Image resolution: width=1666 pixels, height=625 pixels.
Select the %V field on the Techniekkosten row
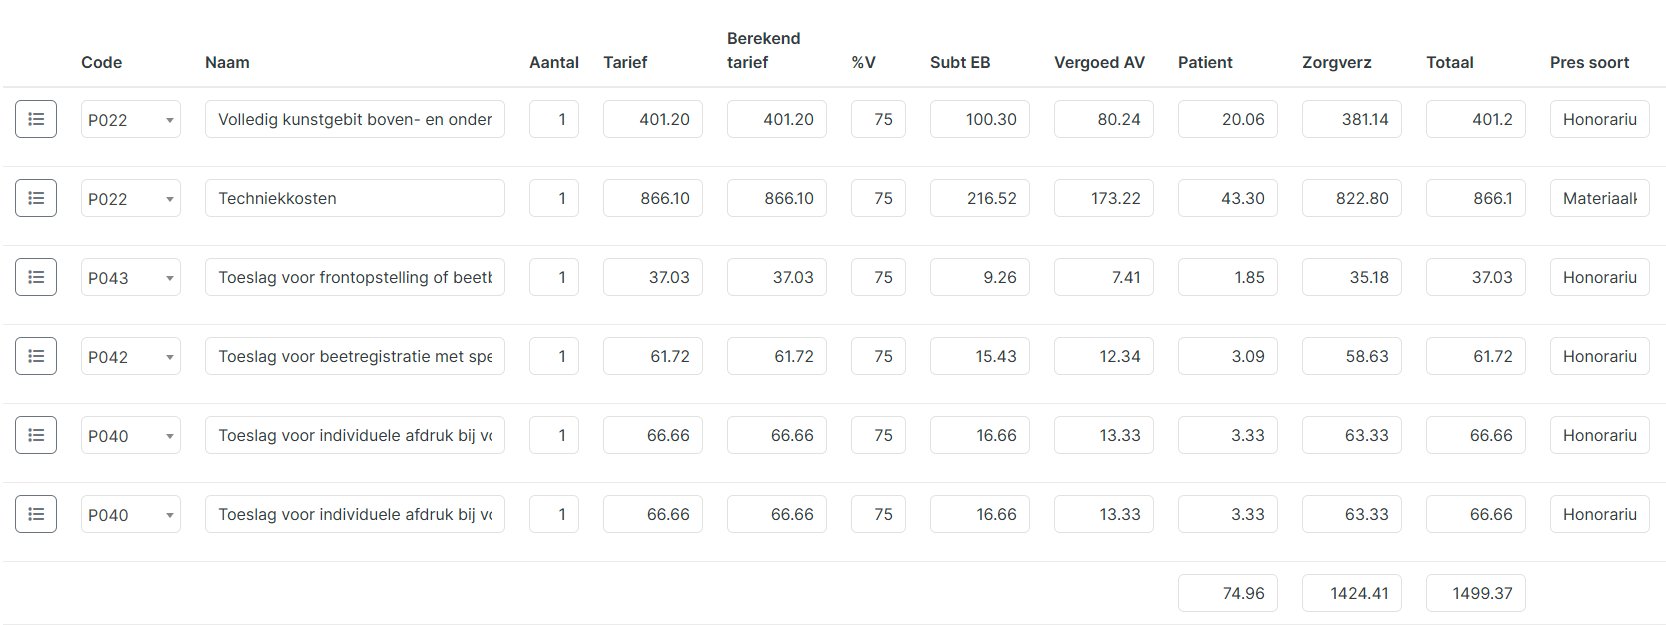pyautogui.click(x=878, y=197)
